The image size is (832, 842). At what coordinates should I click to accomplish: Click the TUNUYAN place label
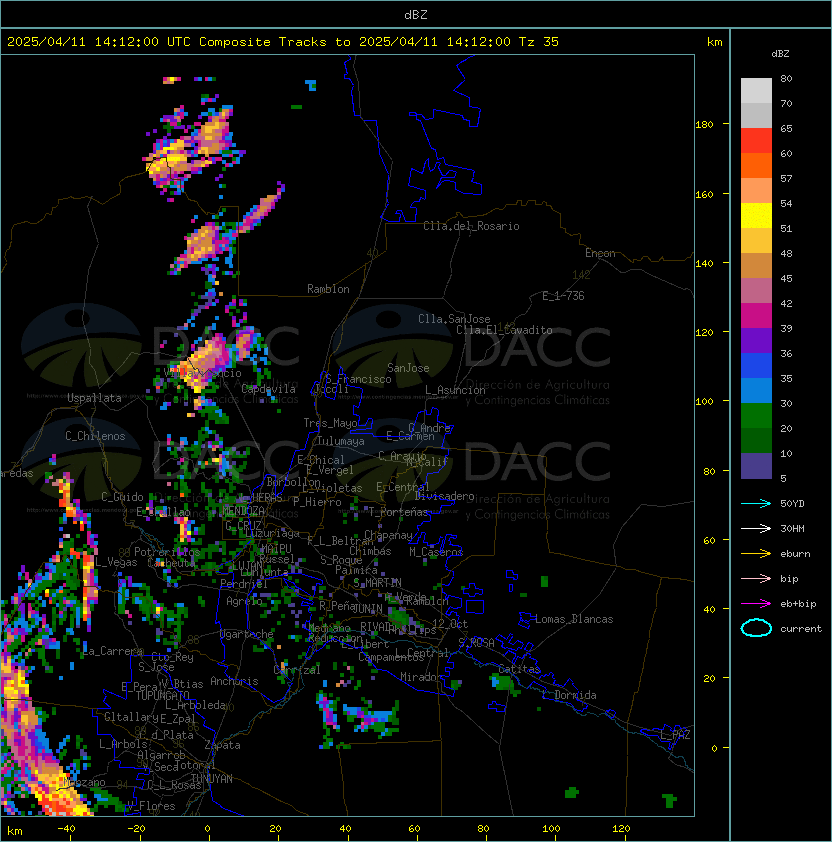tap(212, 779)
